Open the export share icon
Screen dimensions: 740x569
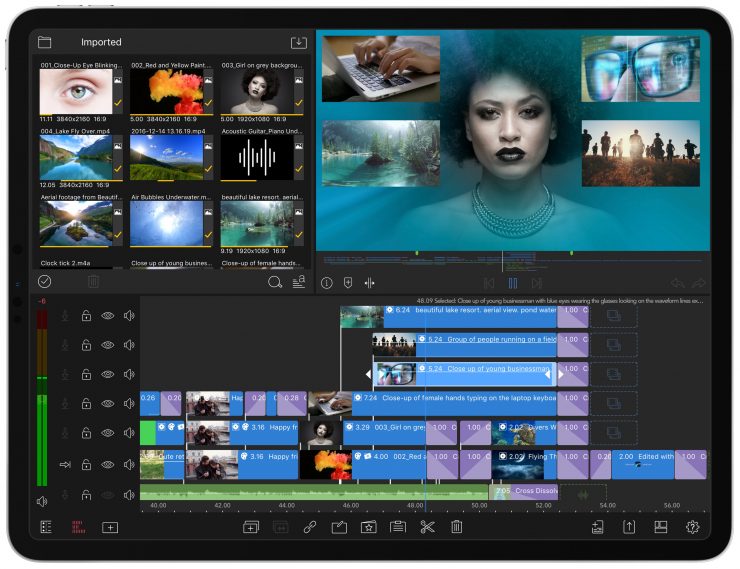point(629,527)
